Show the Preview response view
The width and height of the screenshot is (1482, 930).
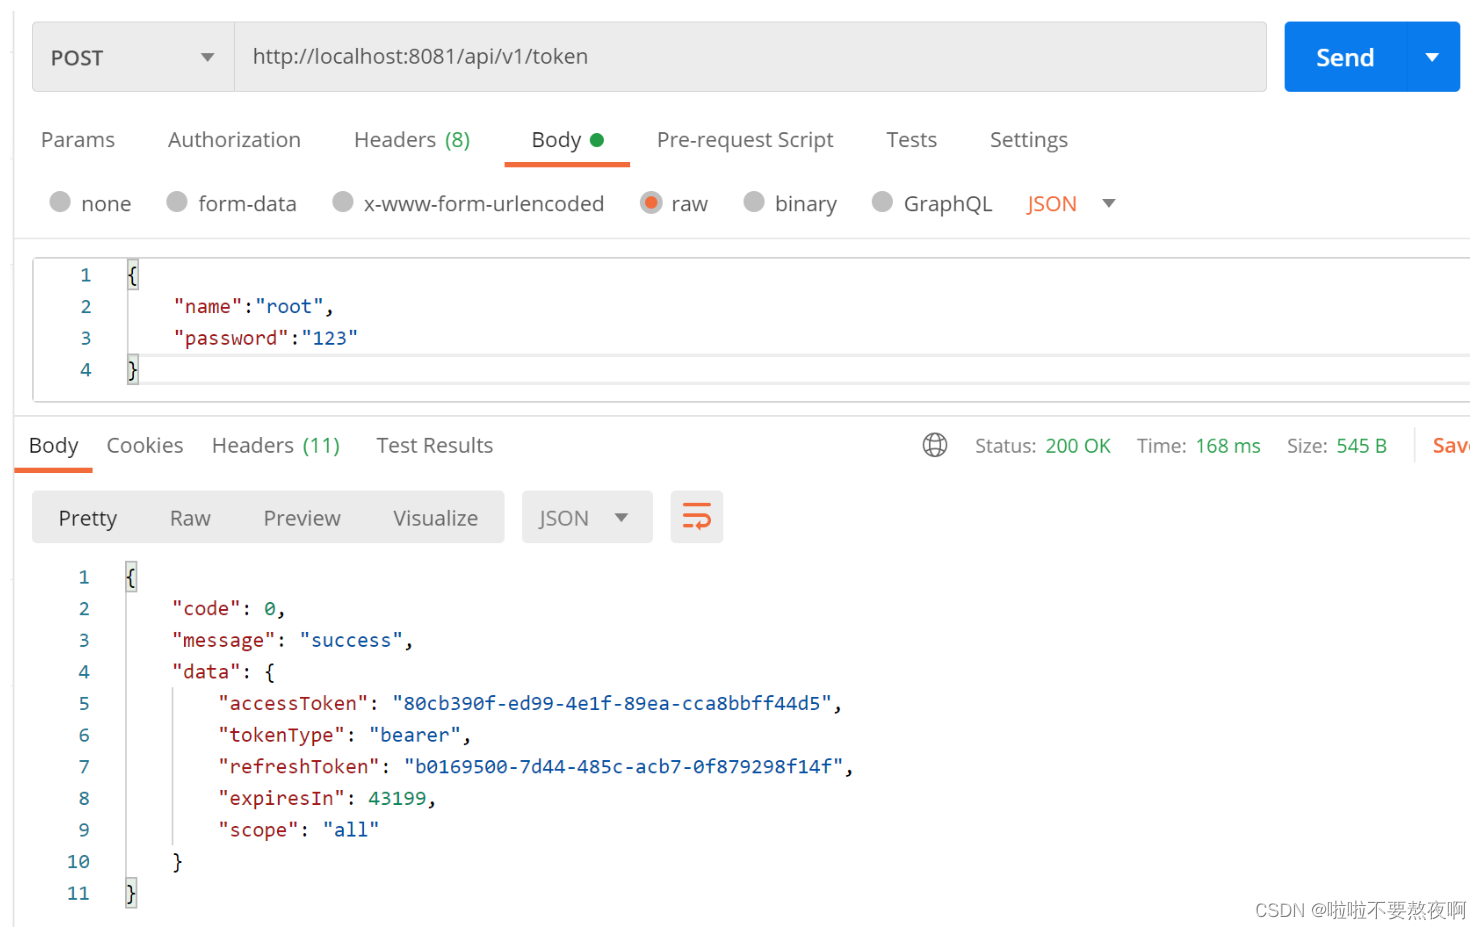click(302, 518)
